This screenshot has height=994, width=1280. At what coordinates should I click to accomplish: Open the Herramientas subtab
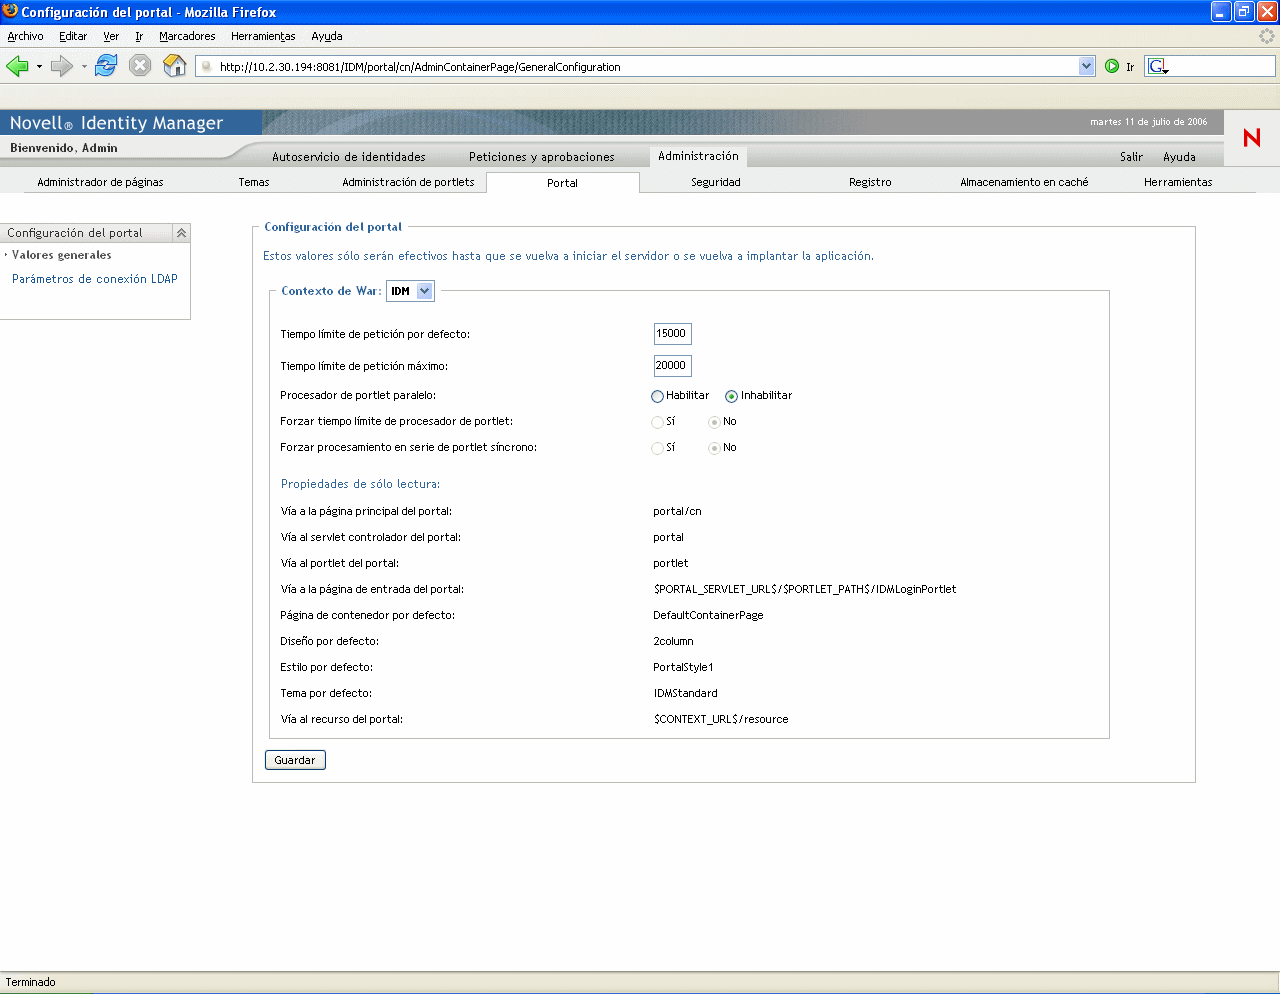tap(1178, 182)
